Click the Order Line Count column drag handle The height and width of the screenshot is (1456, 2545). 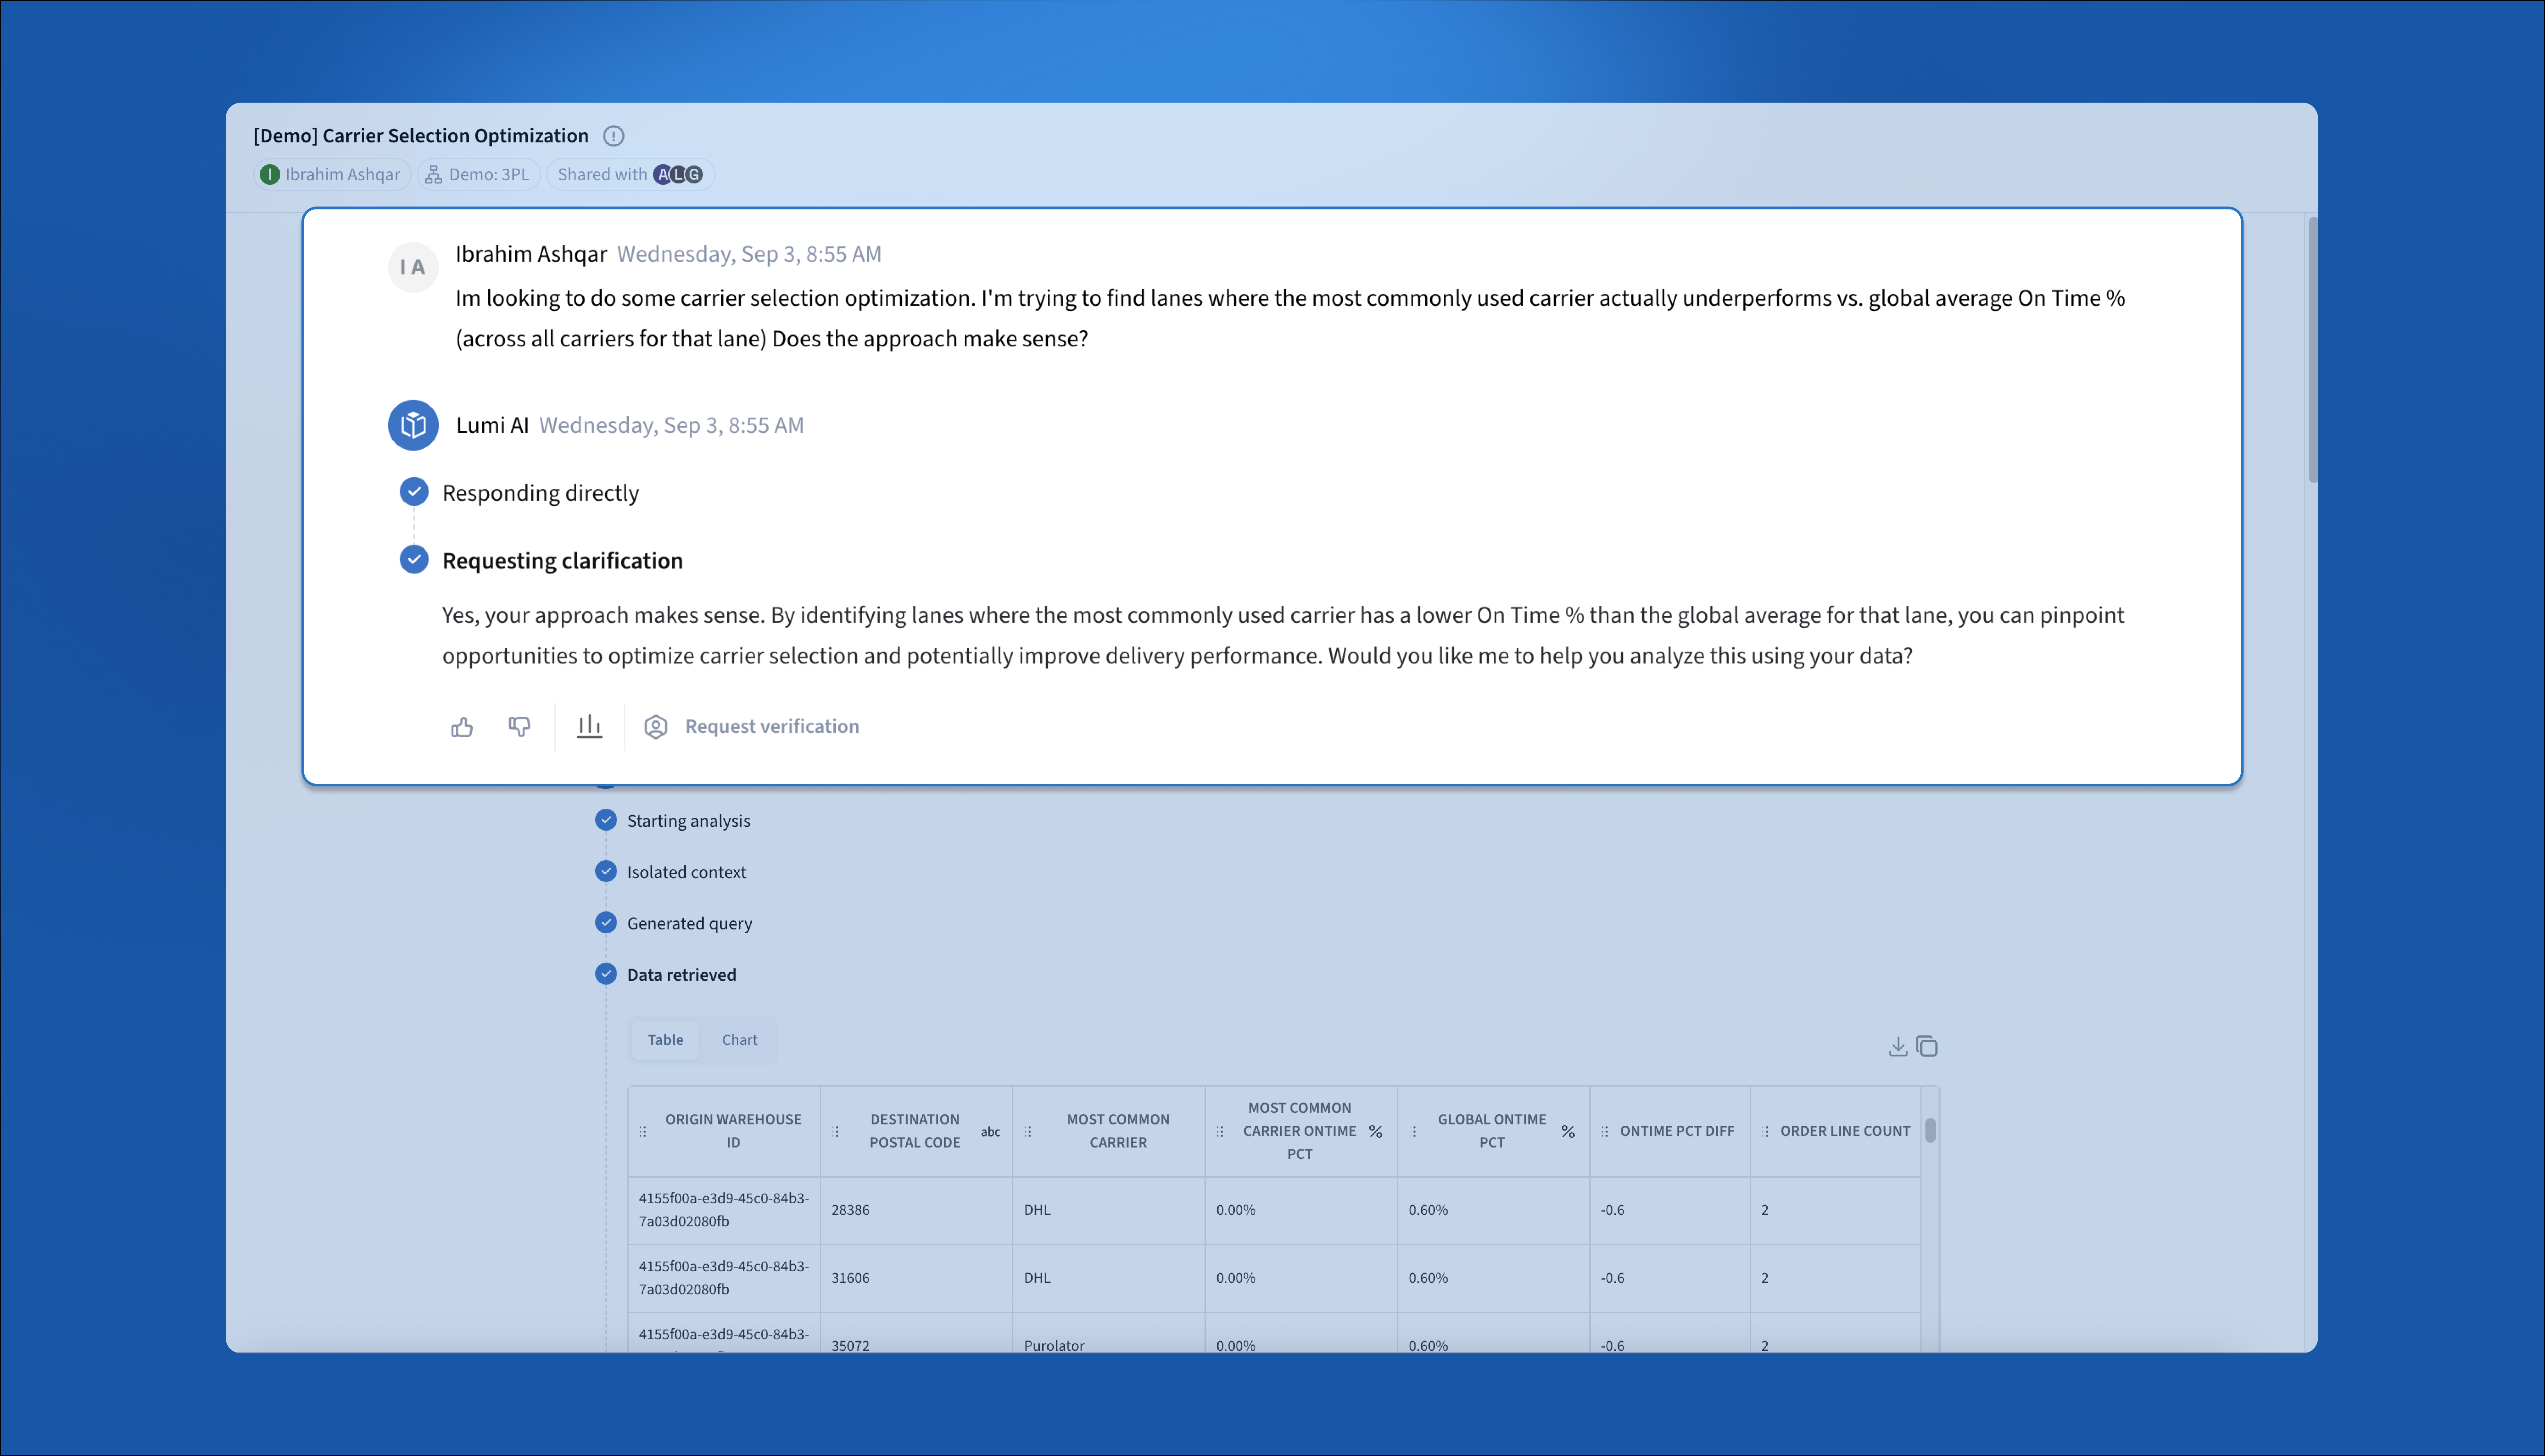[x=1765, y=1132]
